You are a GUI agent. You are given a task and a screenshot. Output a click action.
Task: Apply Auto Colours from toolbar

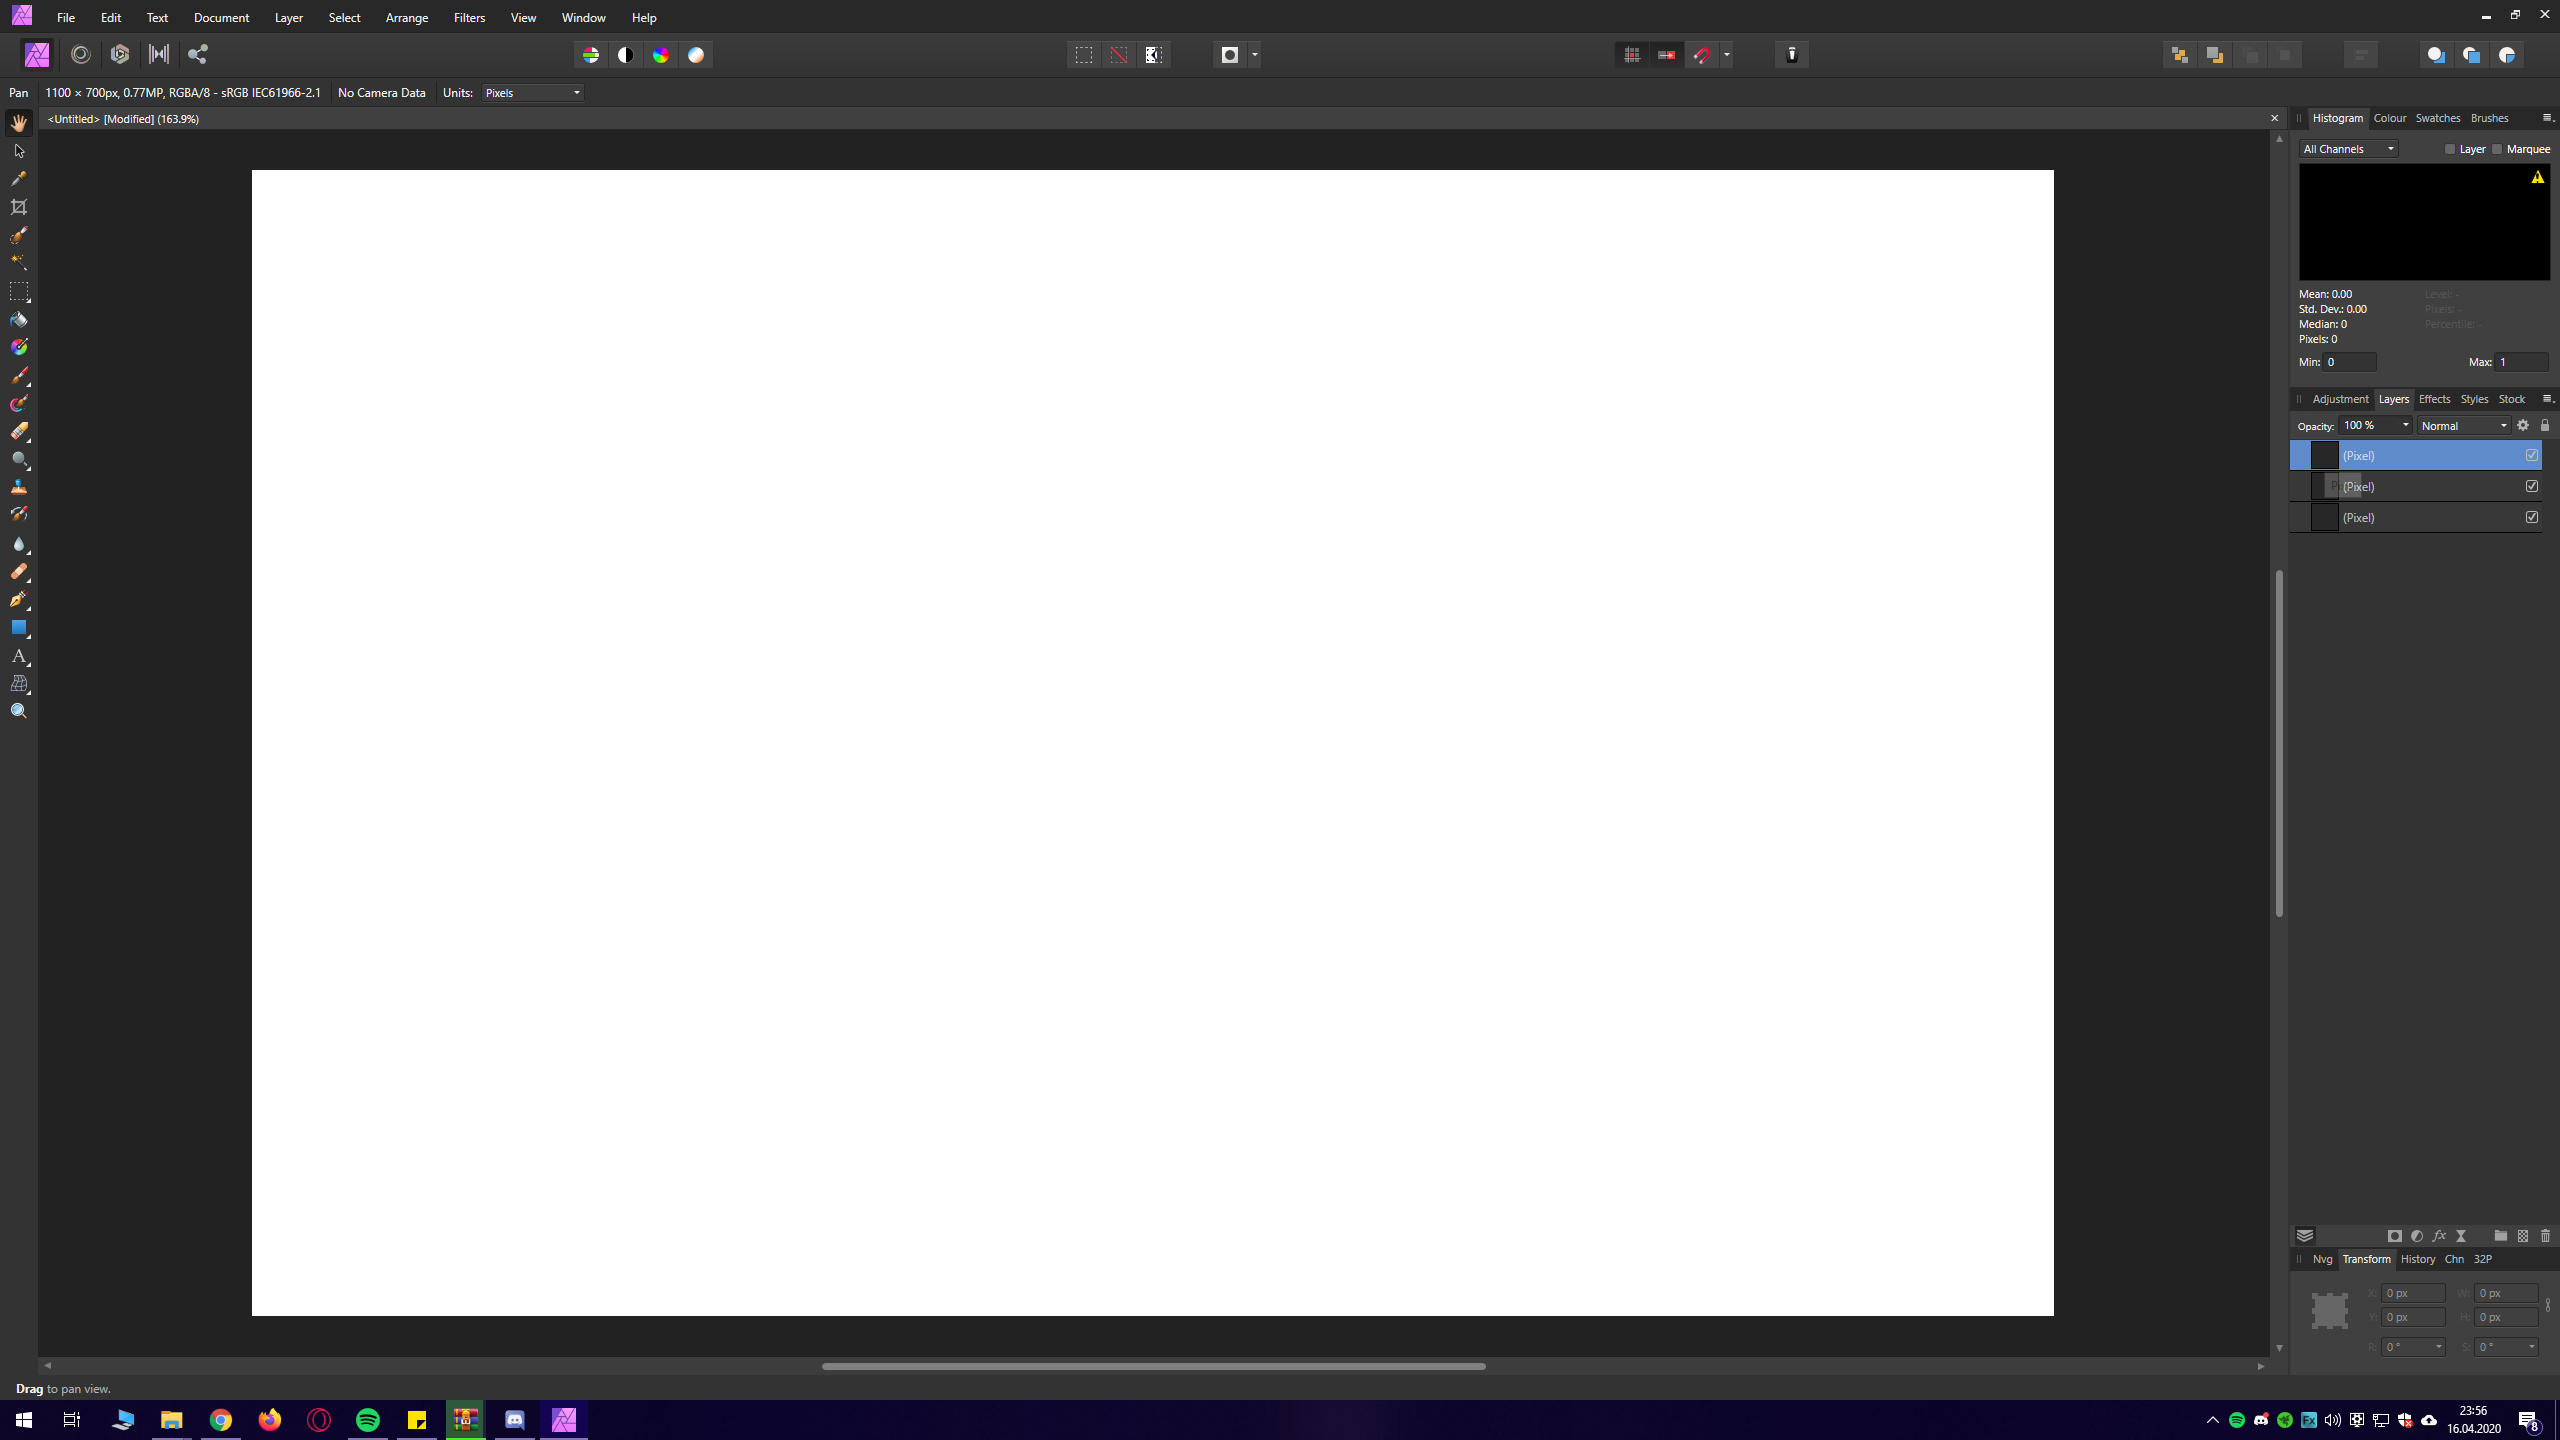click(x=661, y=55)
